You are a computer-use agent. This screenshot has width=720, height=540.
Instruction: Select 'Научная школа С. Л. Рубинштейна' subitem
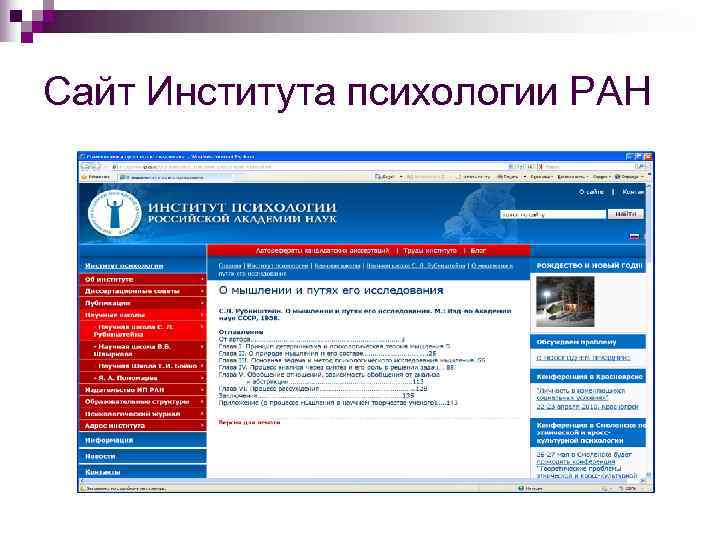pos(142,331)
